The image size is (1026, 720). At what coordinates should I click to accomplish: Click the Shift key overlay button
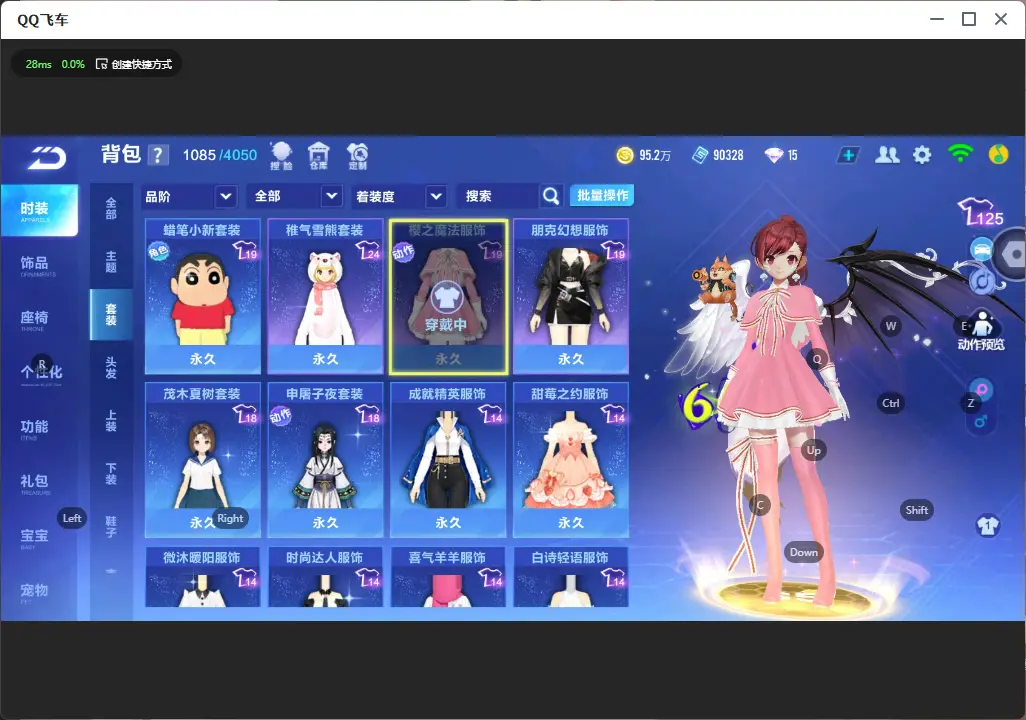pyautogui.click(x=916, y=510)
